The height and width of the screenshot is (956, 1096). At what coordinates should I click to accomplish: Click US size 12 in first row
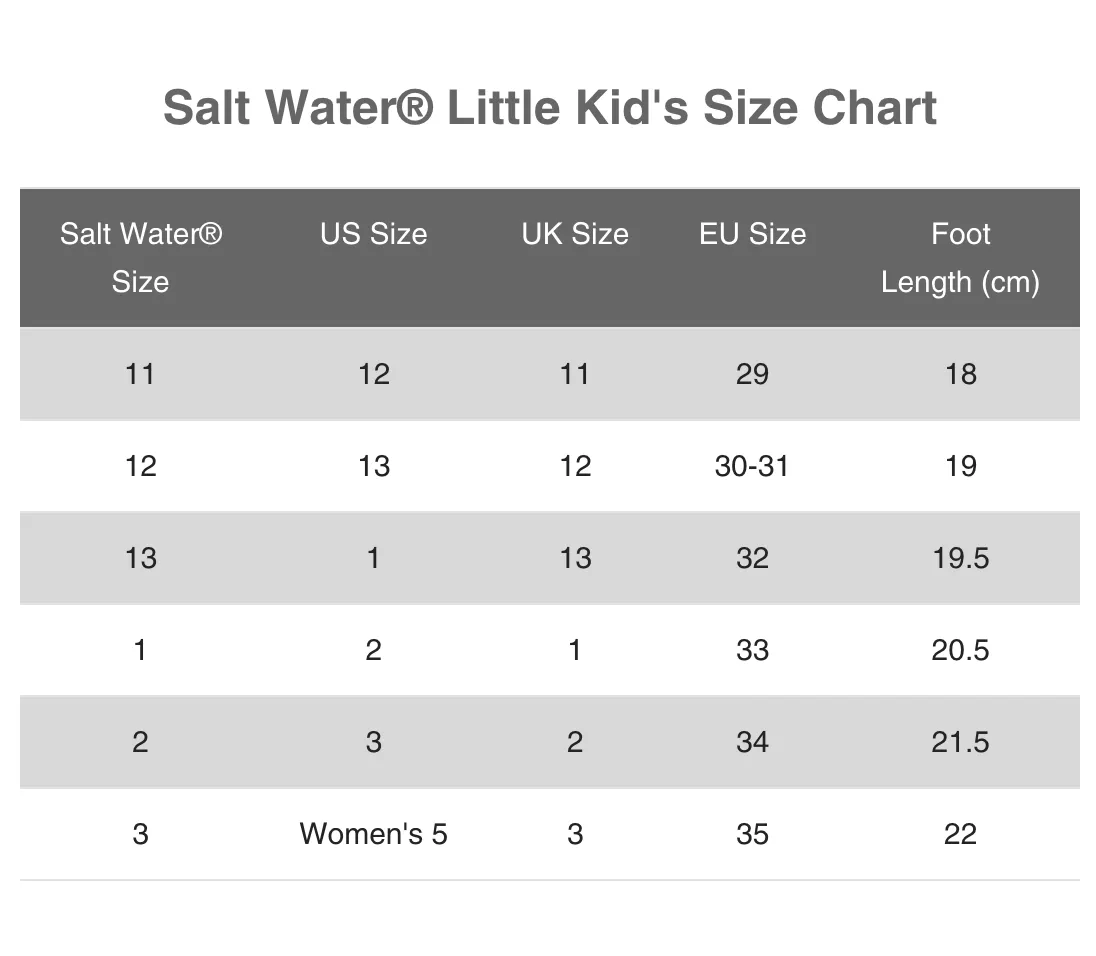tap(374, 375)
